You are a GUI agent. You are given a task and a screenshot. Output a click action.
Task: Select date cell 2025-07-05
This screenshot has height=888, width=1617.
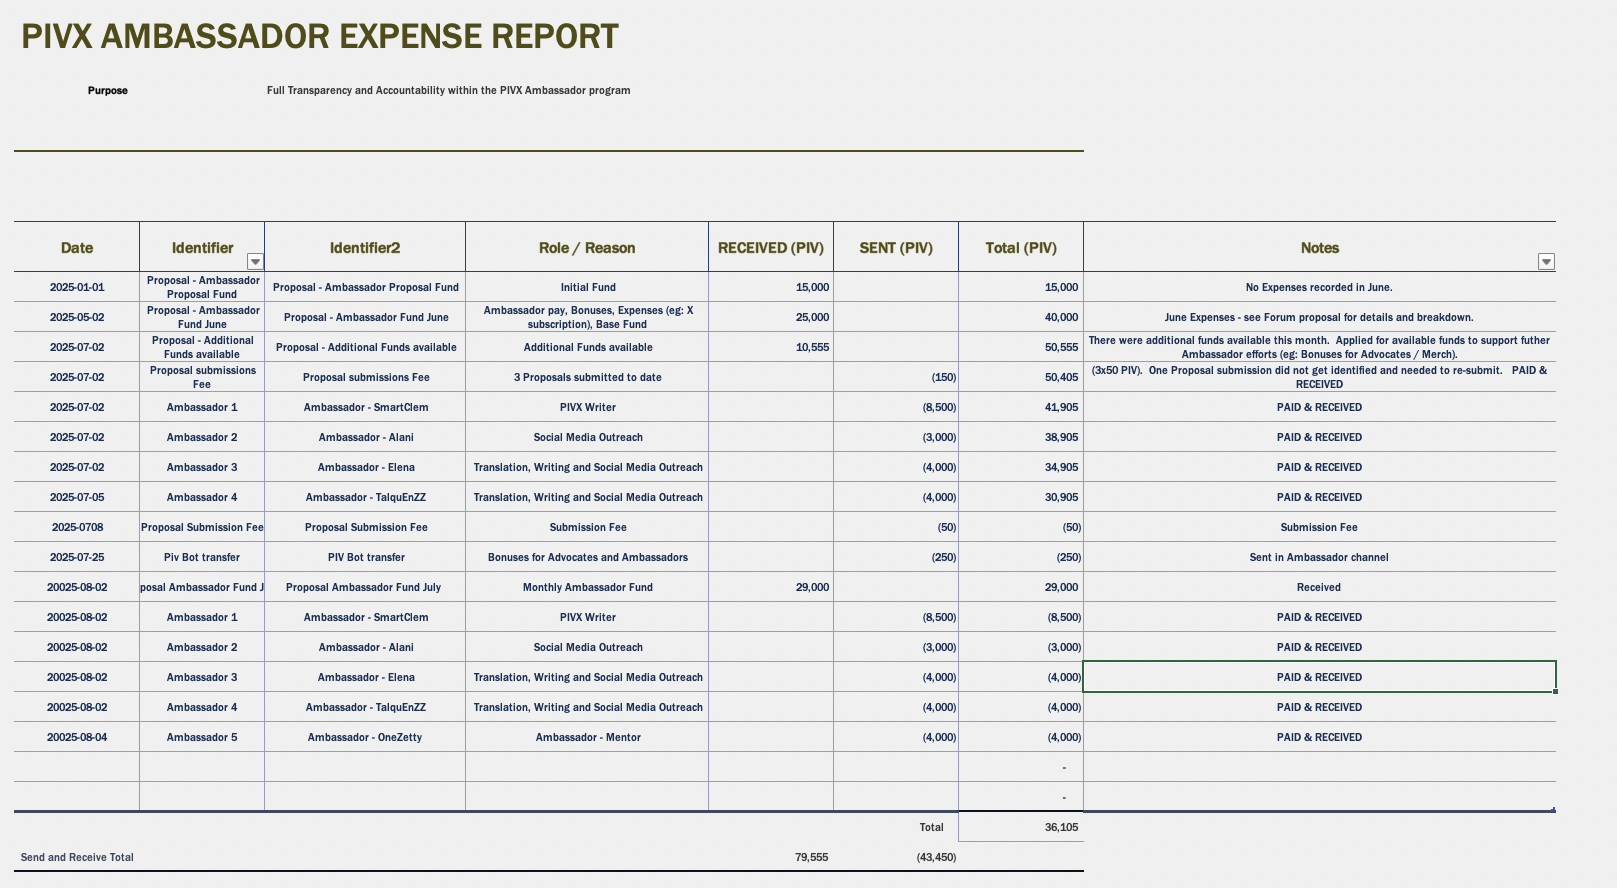[x=77, y=497]
